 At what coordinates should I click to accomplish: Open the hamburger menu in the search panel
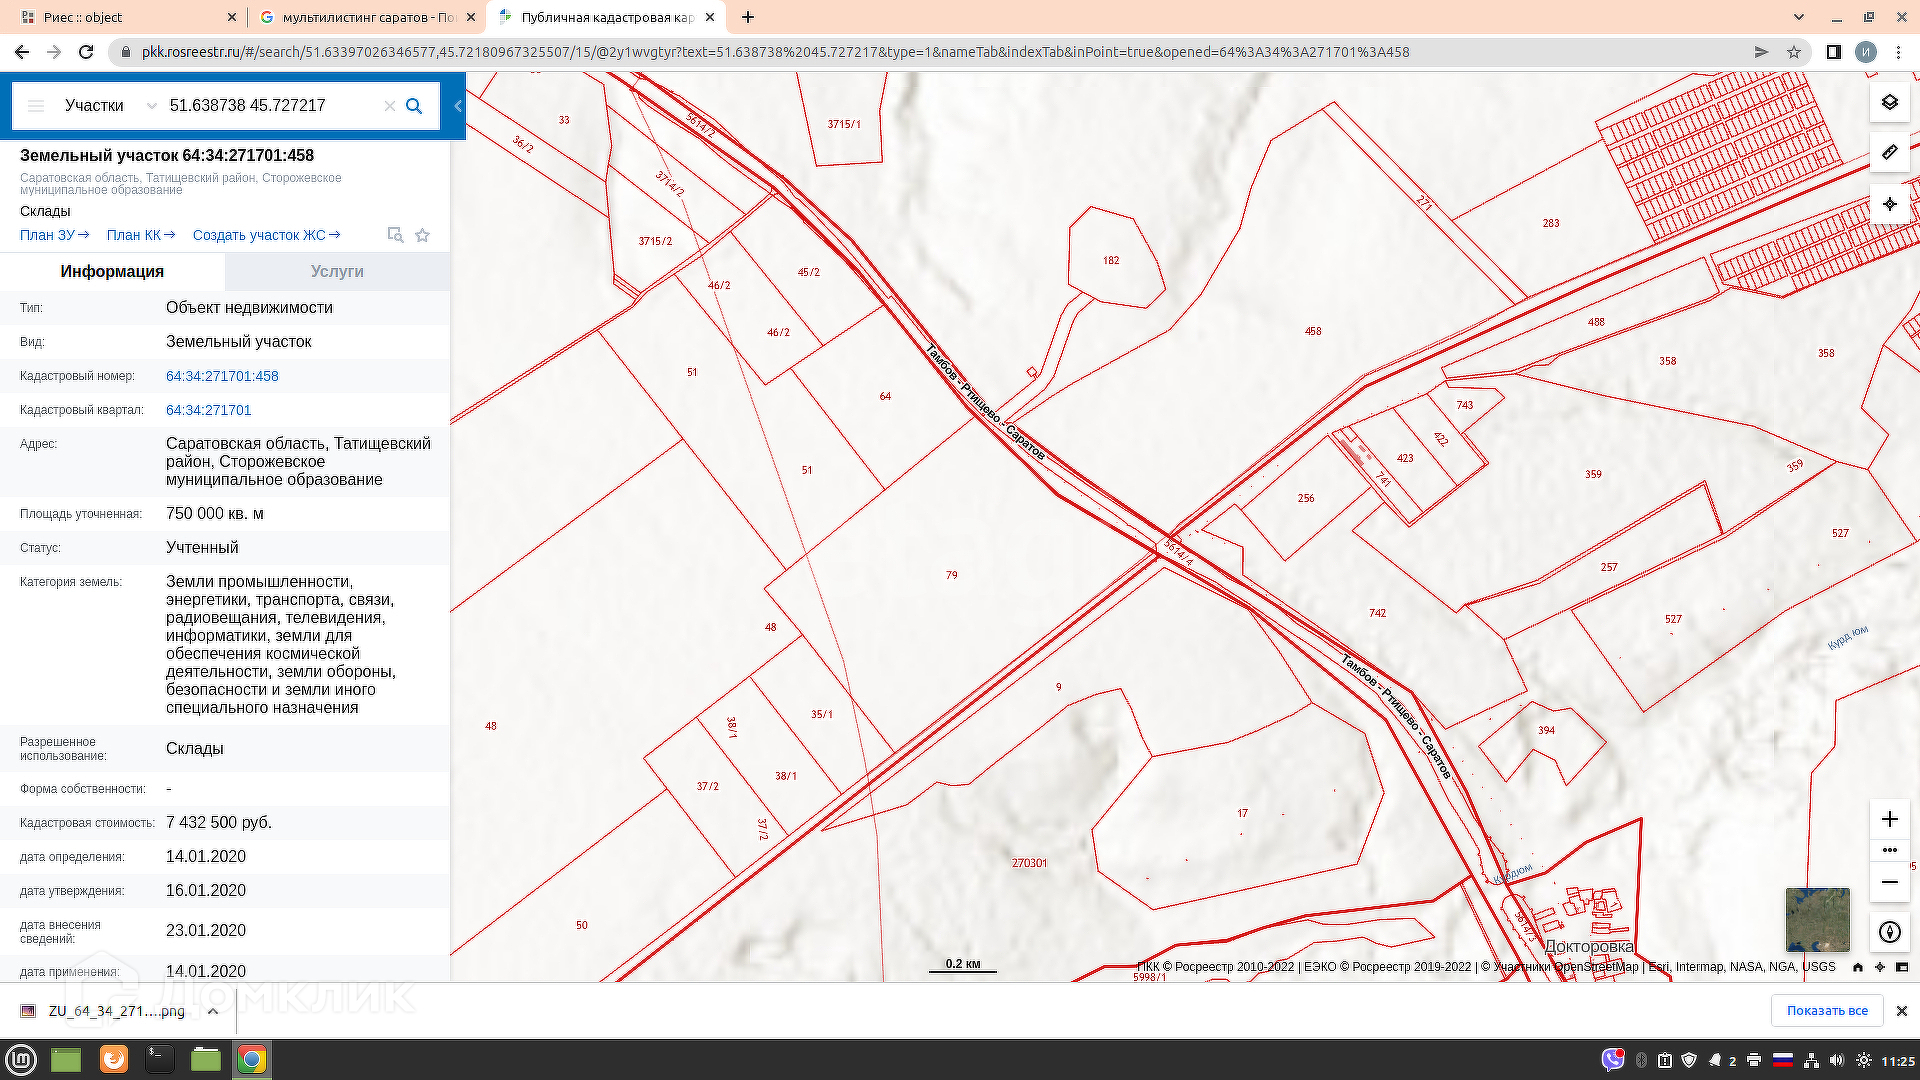click(x=36, y=106)
